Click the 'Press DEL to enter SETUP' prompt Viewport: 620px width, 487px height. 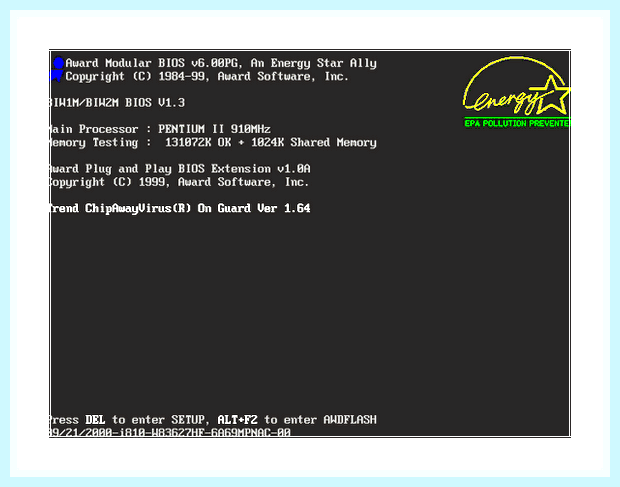pyautogui.click(x=213, y=420)
